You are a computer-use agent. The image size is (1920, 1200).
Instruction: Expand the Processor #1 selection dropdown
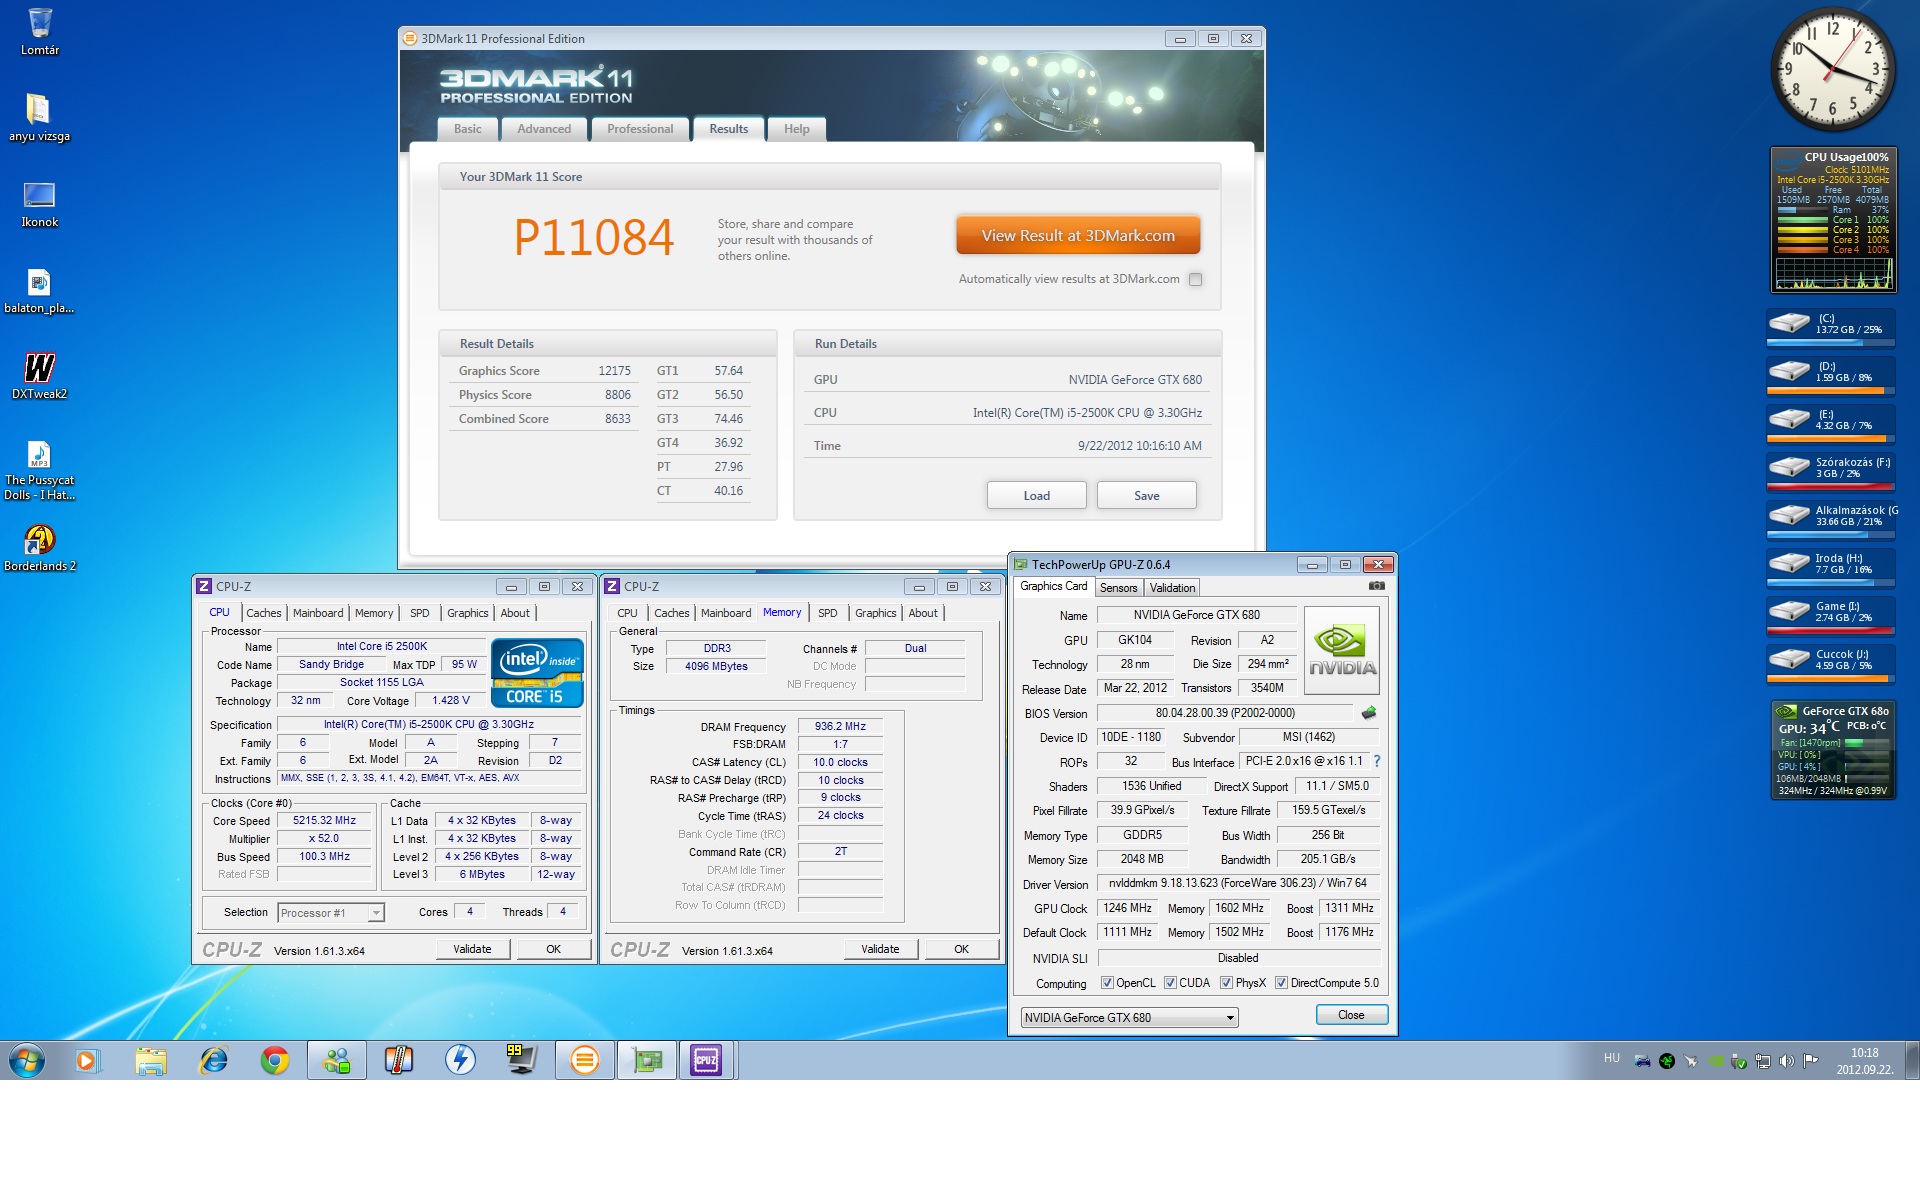375,913
